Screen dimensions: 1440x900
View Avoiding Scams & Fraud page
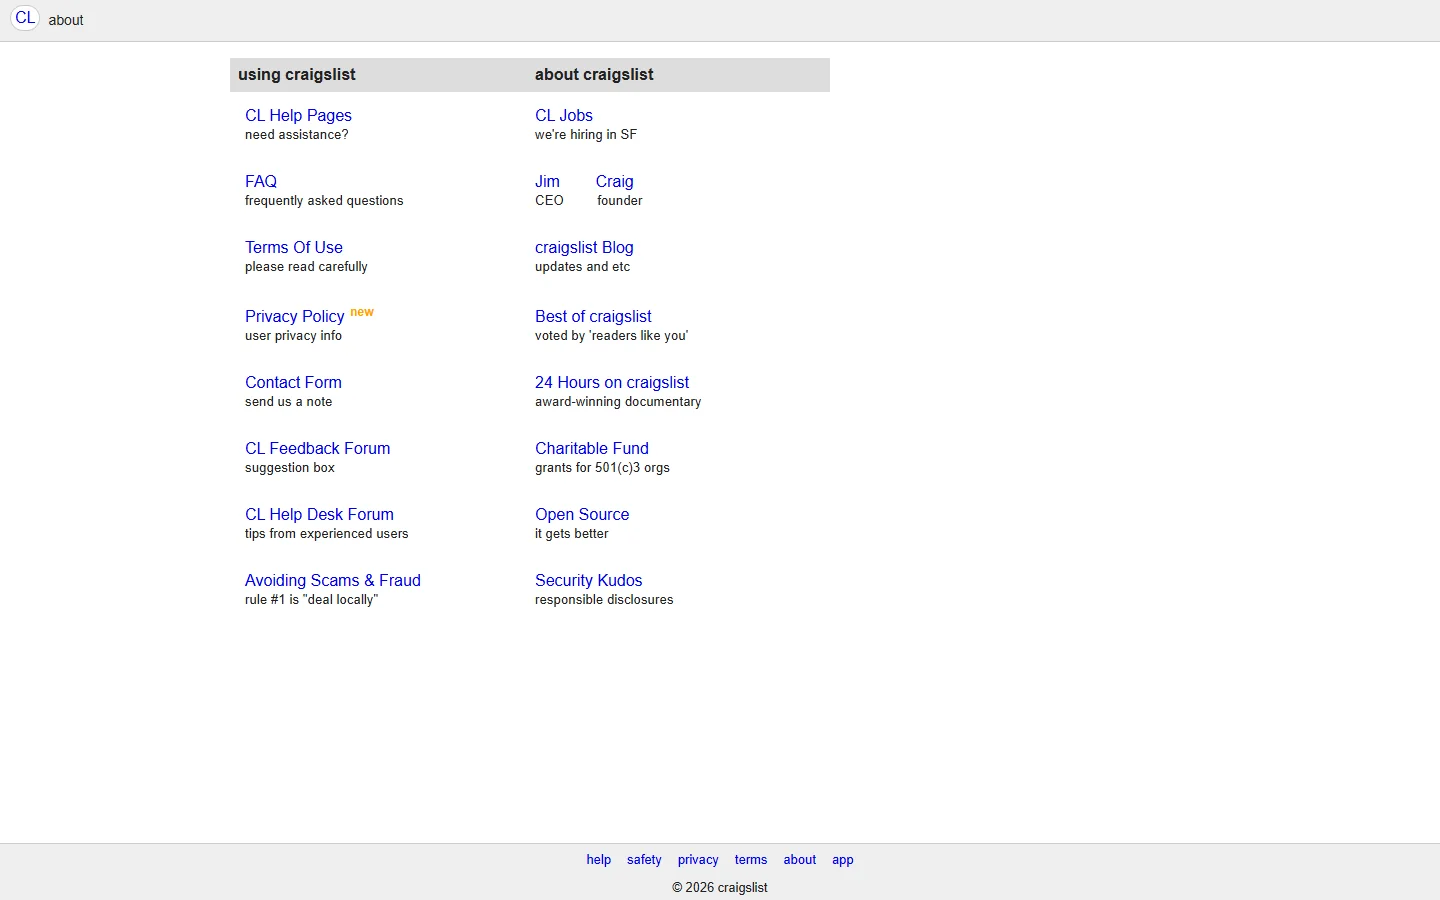tap(333, 581)
